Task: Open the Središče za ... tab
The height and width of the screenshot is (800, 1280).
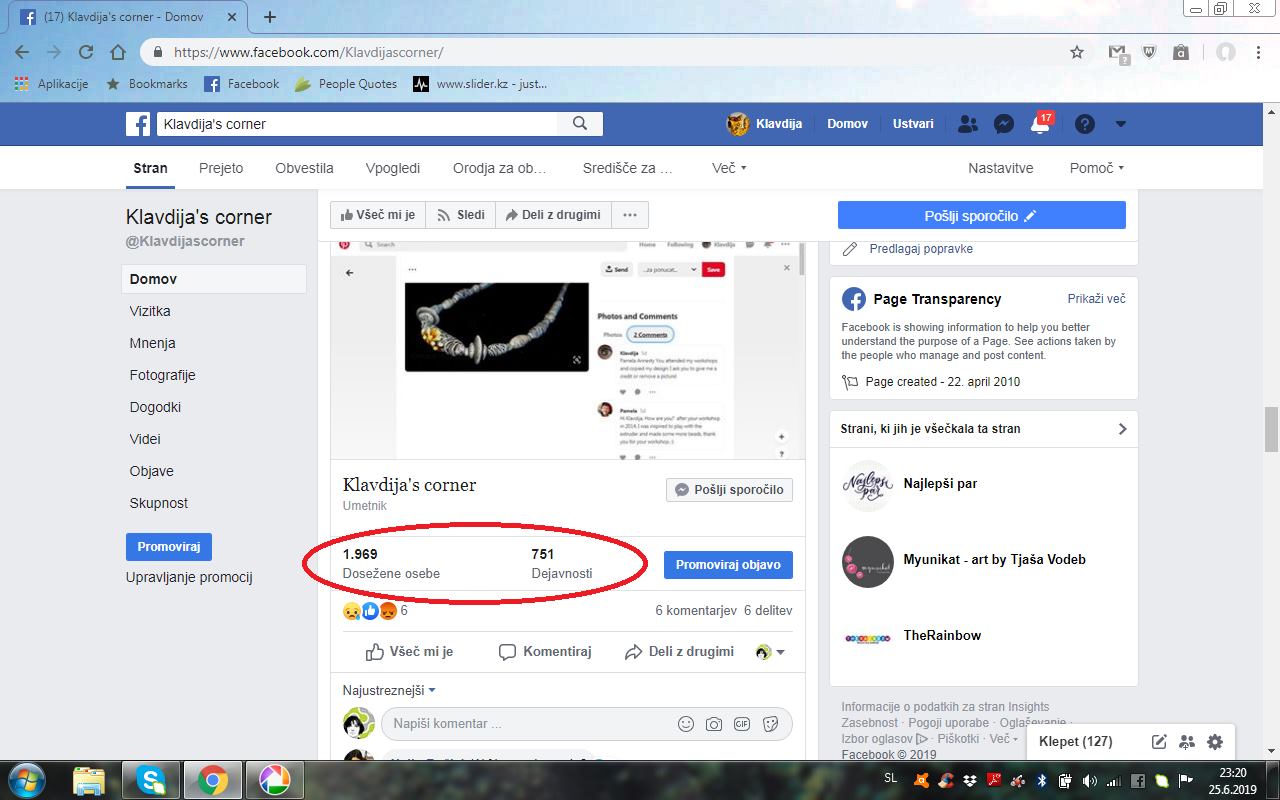Action: (628, 168)
